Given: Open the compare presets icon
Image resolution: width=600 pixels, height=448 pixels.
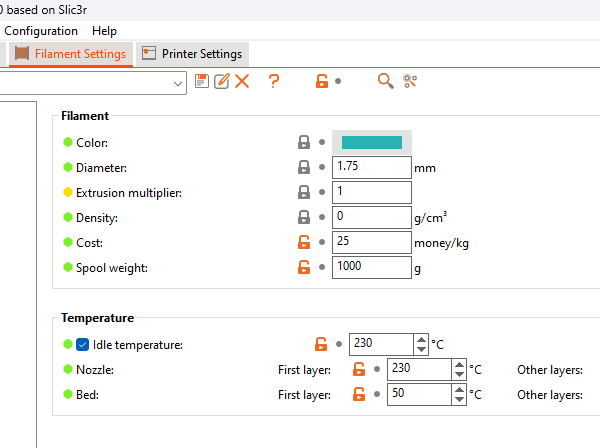Looking at the screenshot, I should pos(410,81).
